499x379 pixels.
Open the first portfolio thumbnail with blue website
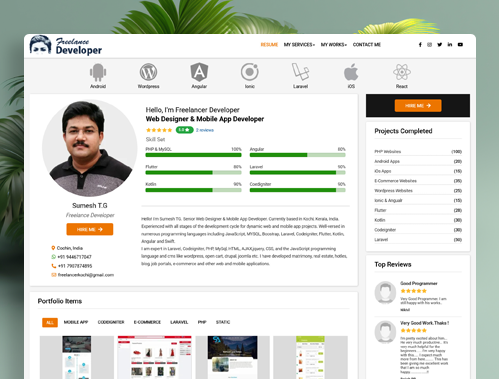click(x=77, y=357)
